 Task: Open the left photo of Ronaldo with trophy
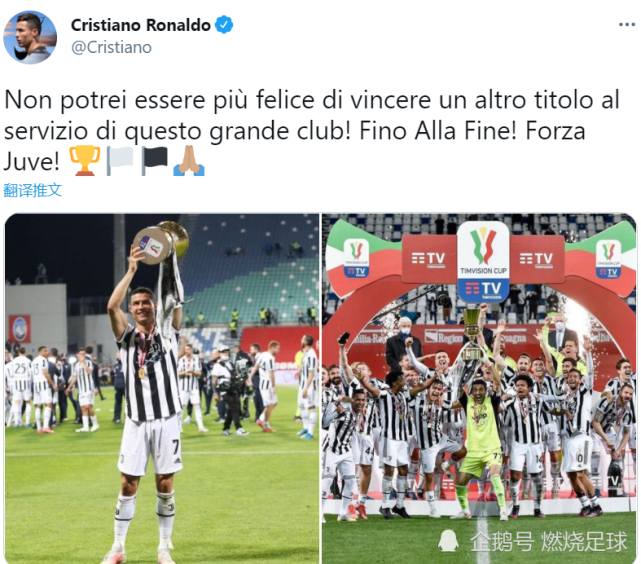(162, 388)
